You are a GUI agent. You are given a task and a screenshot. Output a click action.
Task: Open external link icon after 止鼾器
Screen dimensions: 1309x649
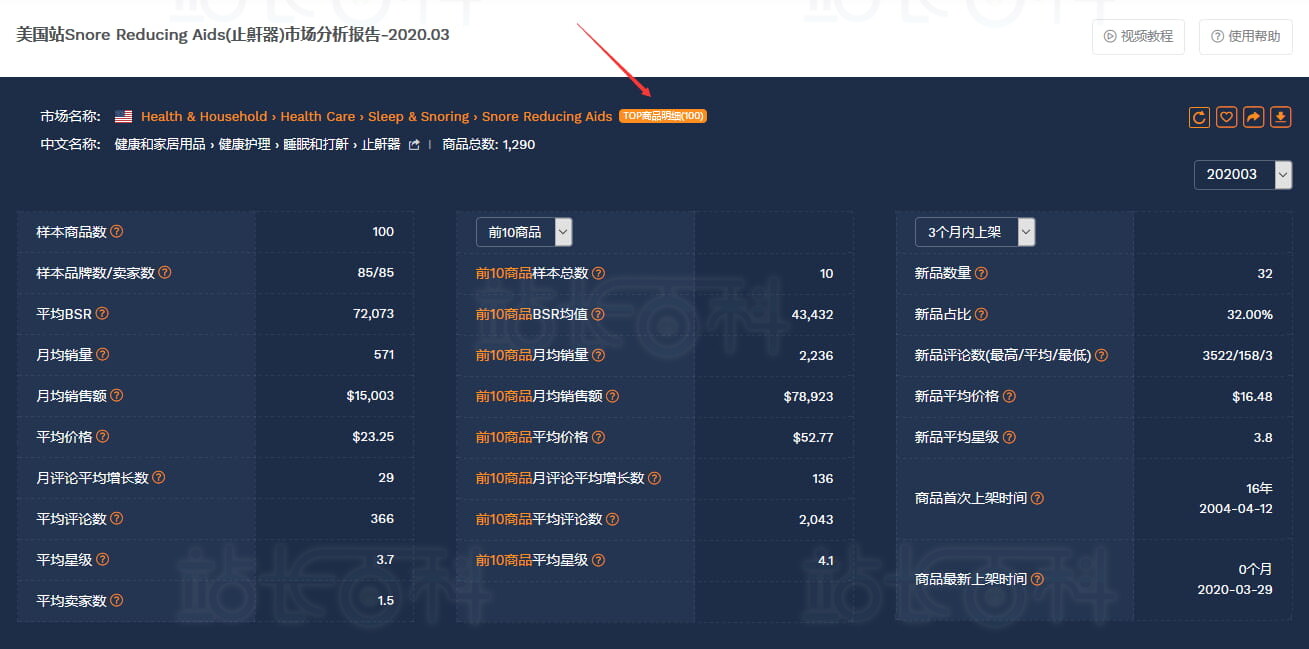414,145
